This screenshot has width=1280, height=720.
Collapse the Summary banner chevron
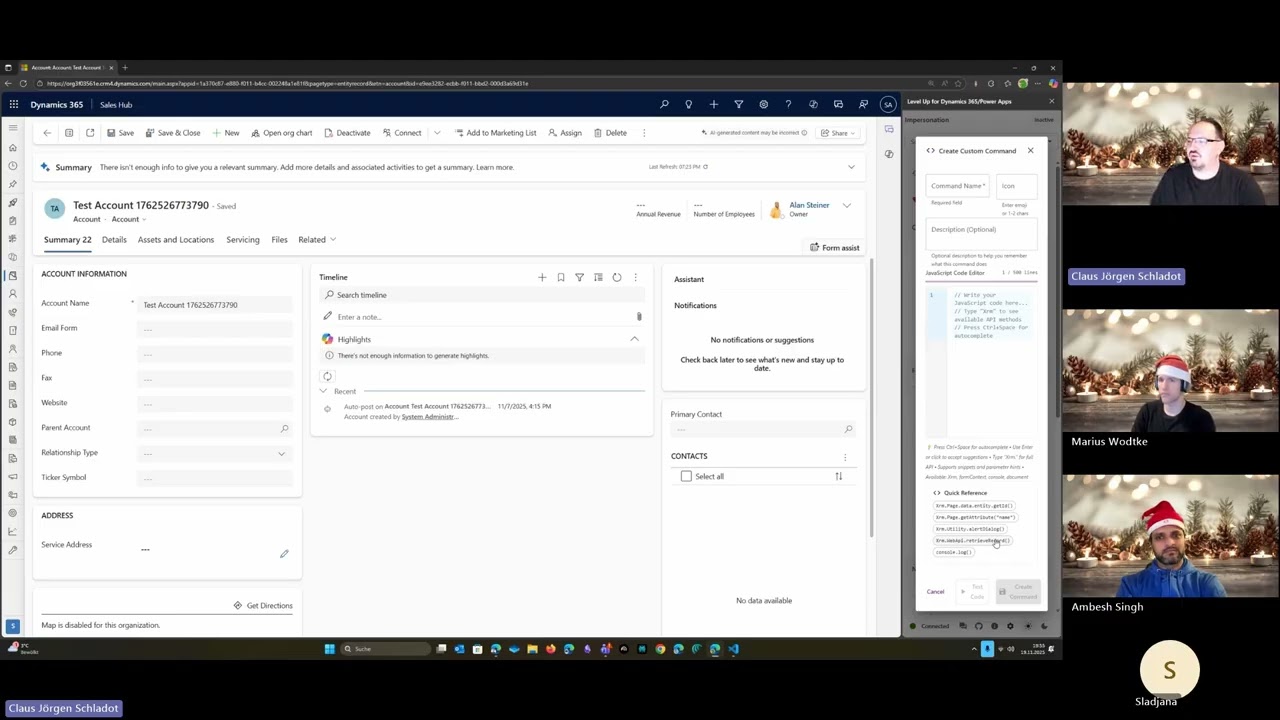851,167
